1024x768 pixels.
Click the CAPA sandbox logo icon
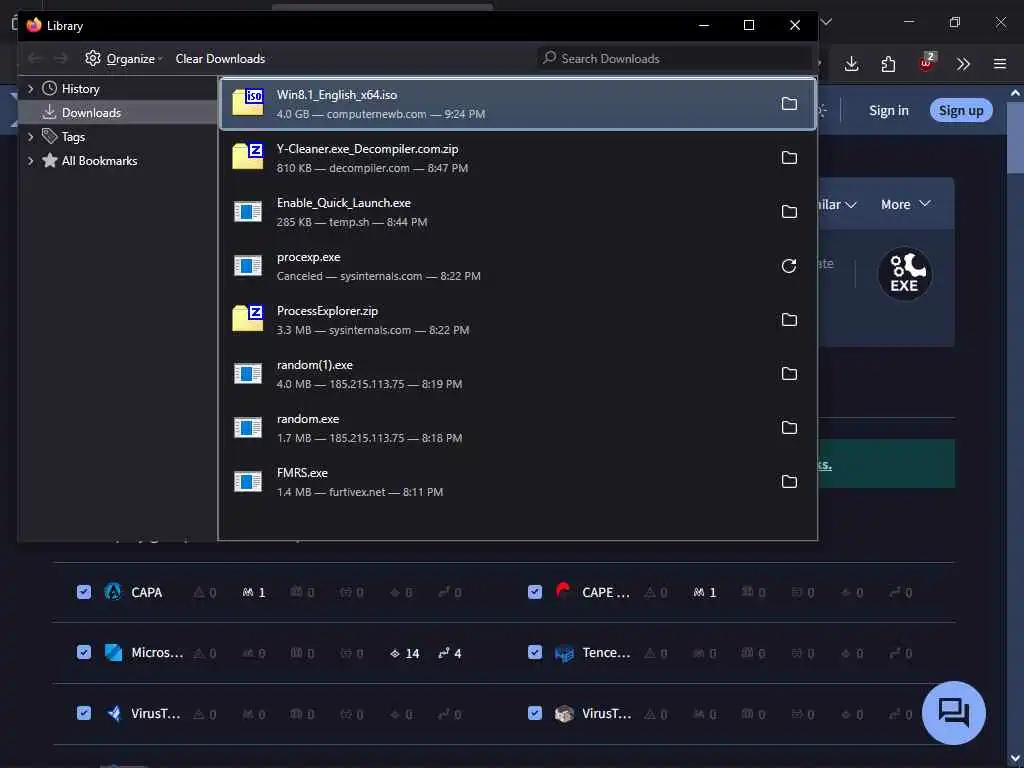click(113, 592)
